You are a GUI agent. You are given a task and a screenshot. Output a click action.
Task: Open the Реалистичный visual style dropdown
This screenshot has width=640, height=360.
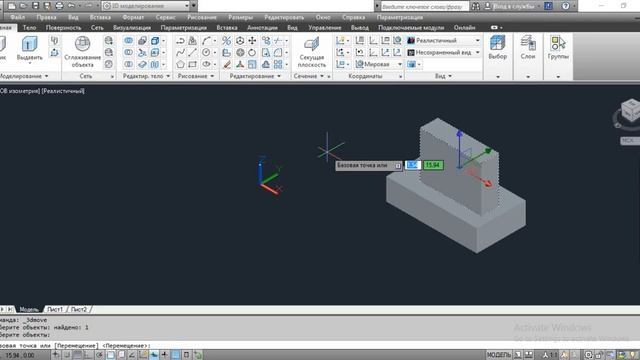(444, 40)
